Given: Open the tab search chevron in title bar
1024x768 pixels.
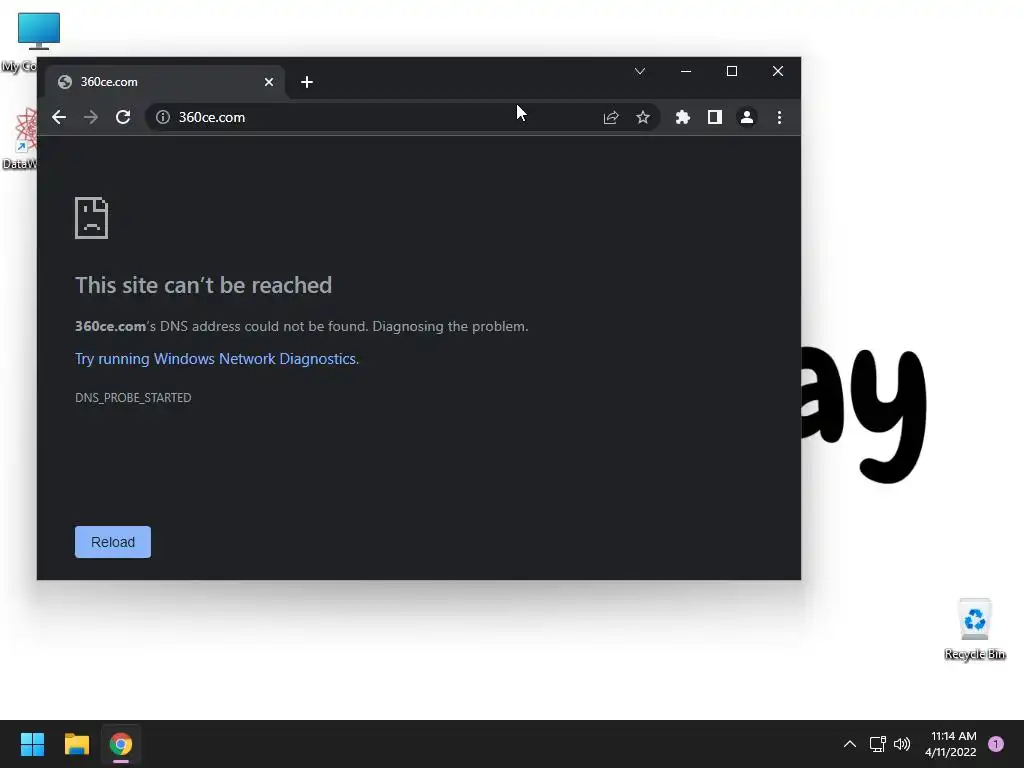Looking at the screenshot, I should (x=640, y=71).
